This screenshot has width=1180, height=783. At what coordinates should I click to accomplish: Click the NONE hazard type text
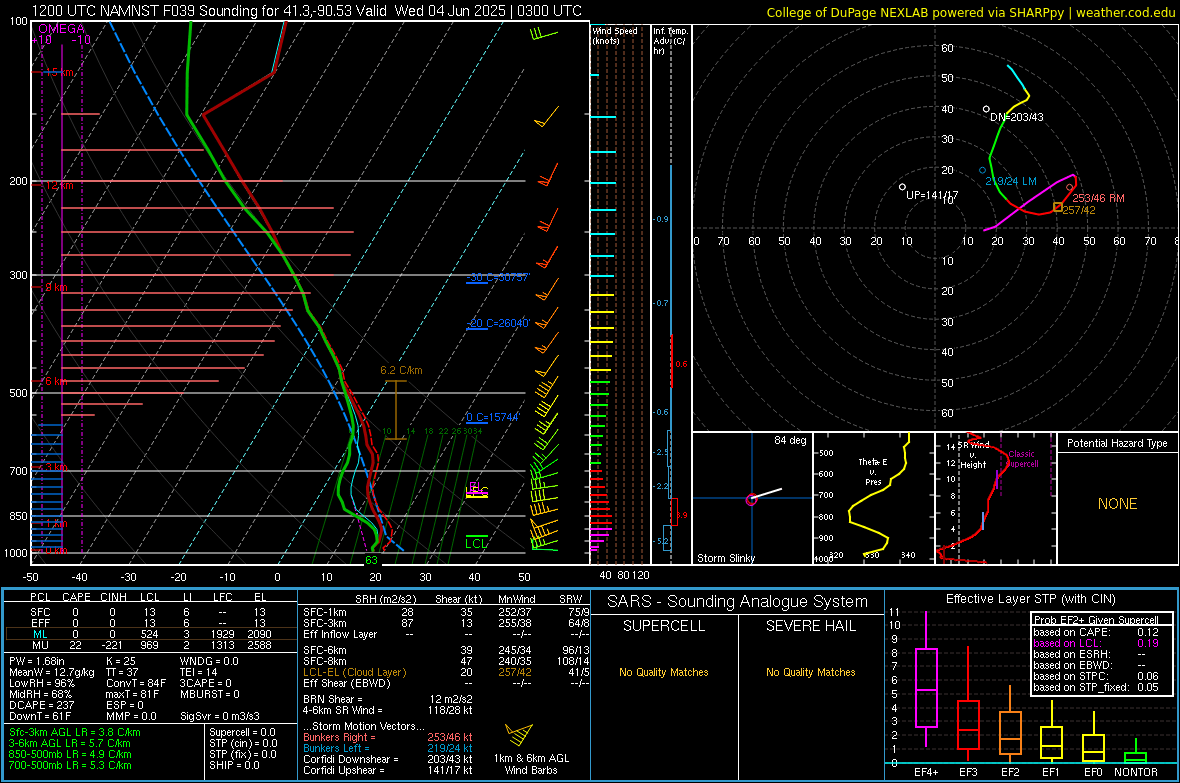(x=1117, y=504)
